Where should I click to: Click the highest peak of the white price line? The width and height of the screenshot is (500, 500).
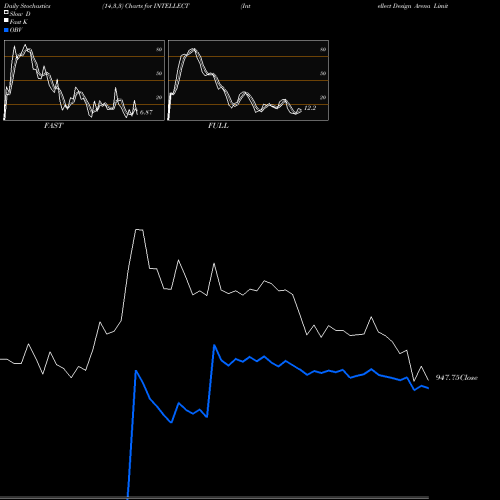[139, 229]
